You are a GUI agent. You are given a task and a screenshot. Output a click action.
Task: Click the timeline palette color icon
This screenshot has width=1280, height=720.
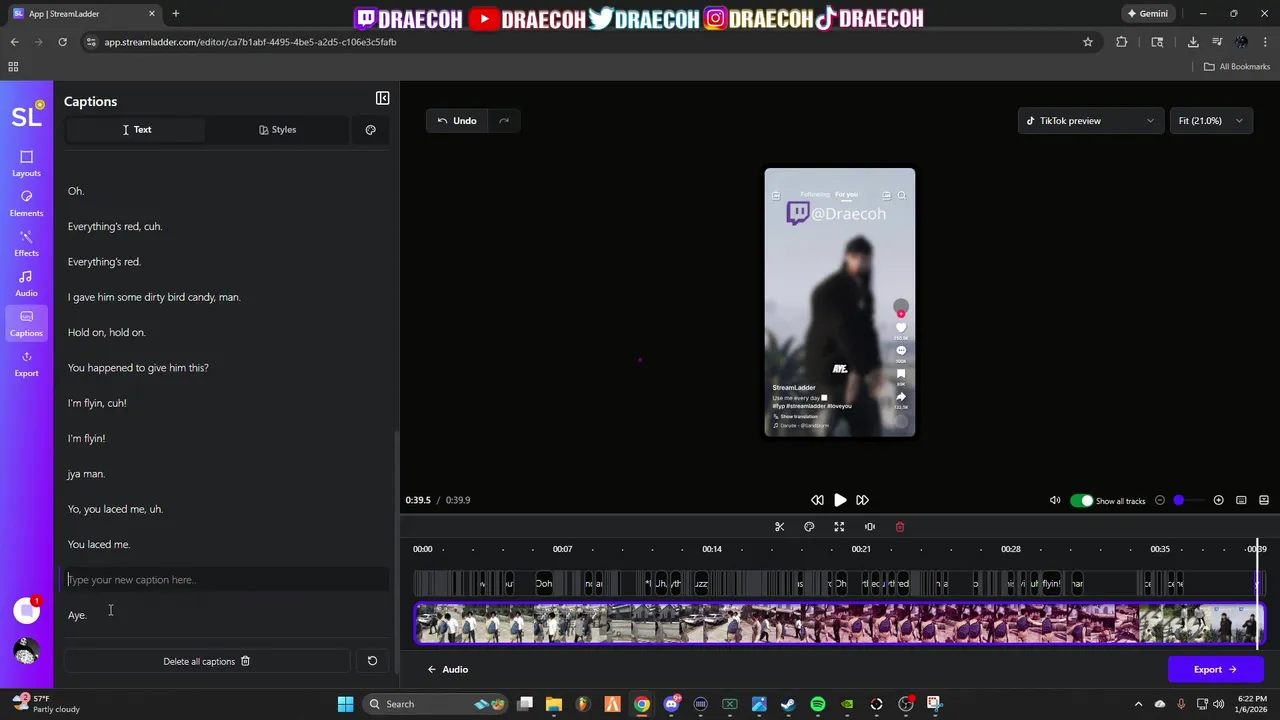click(x=809, y=527)
